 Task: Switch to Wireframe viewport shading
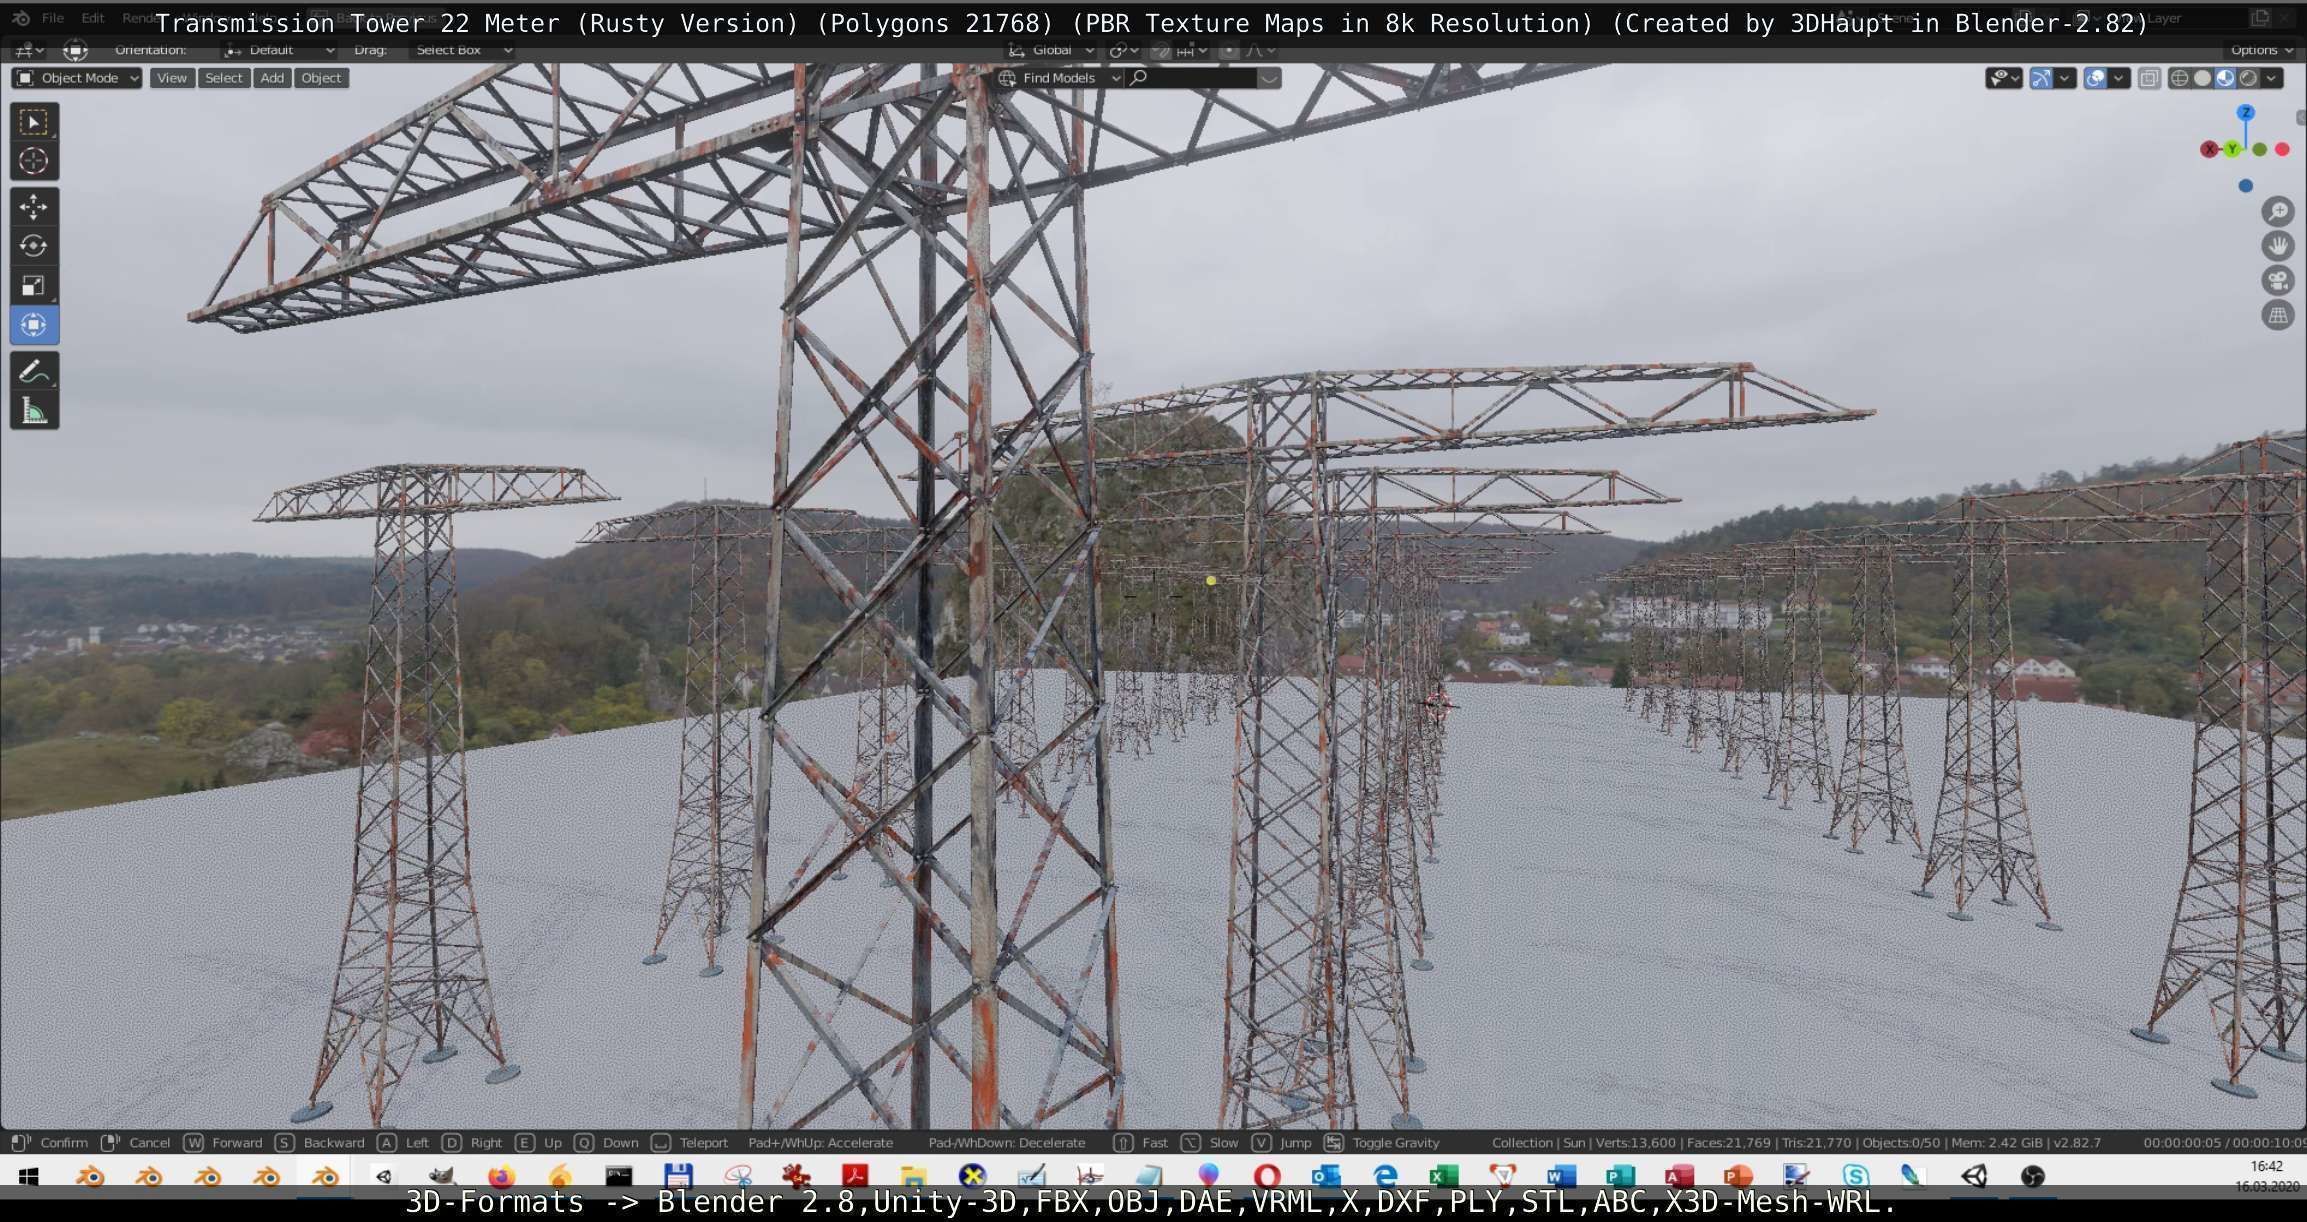[x=2179, y=78]
